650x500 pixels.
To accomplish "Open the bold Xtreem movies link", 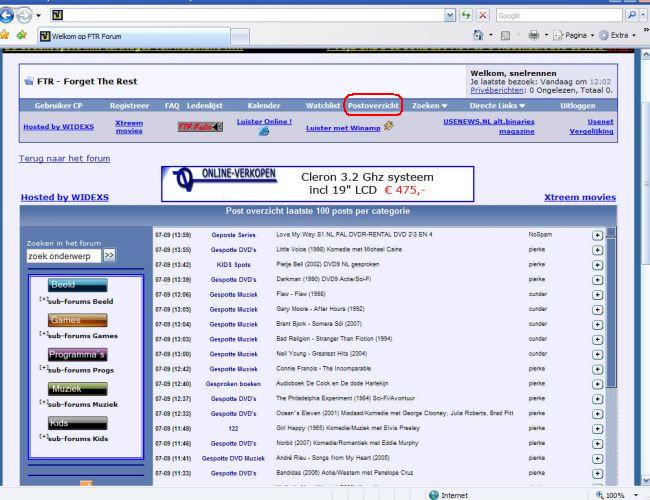I will (x=580, y=197).
